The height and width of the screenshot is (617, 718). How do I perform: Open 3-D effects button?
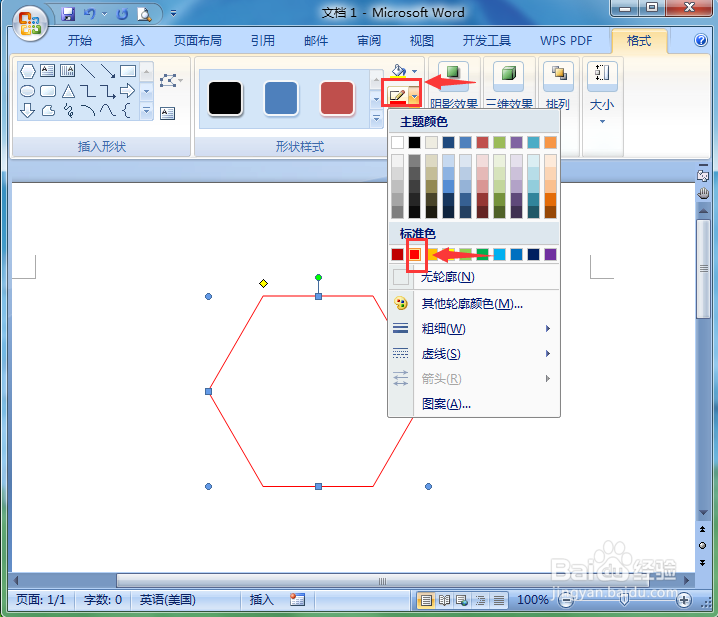509,84
